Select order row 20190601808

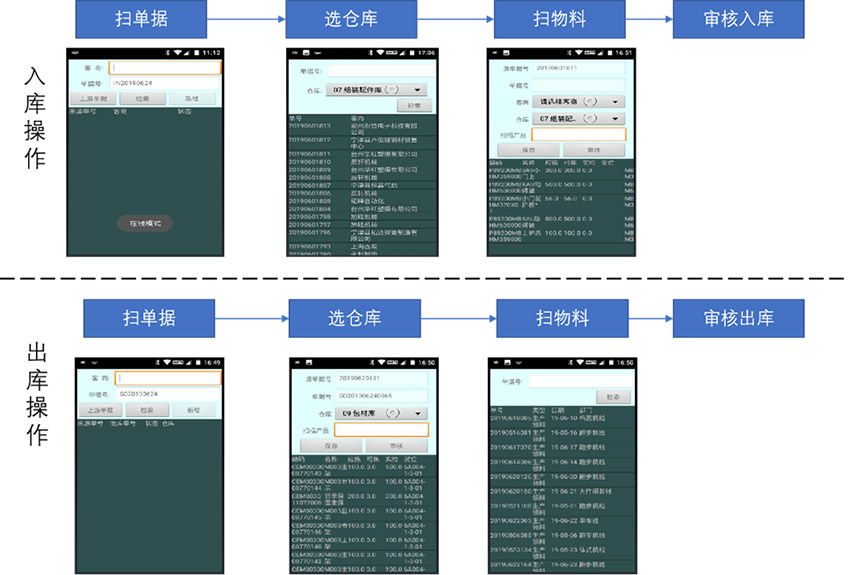(362, 177)
